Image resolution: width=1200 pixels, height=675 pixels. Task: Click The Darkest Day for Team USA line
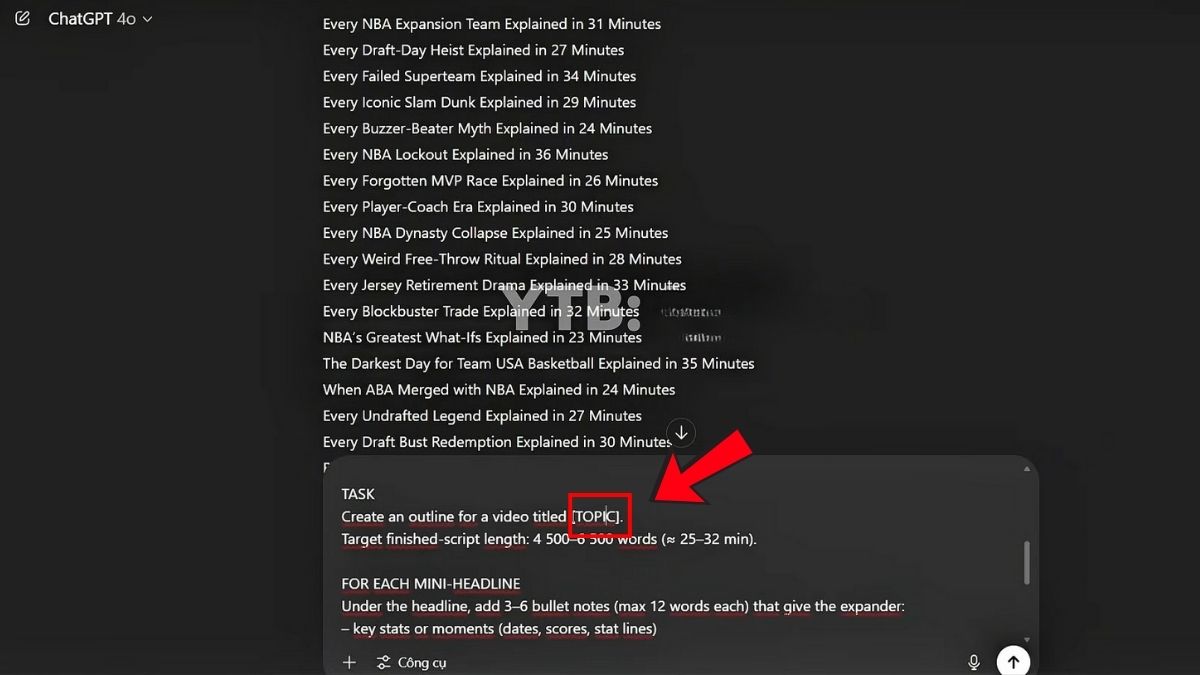tap(539, 363)
